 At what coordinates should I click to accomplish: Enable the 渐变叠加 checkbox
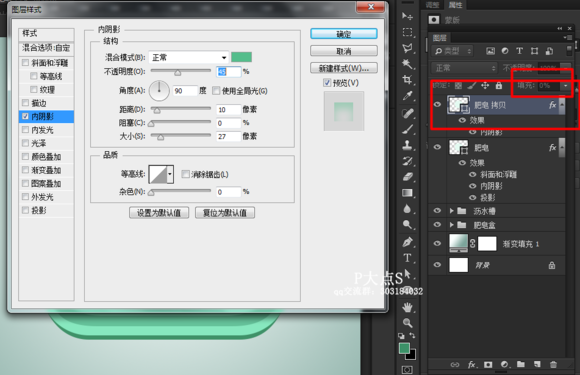pos(25,170)
